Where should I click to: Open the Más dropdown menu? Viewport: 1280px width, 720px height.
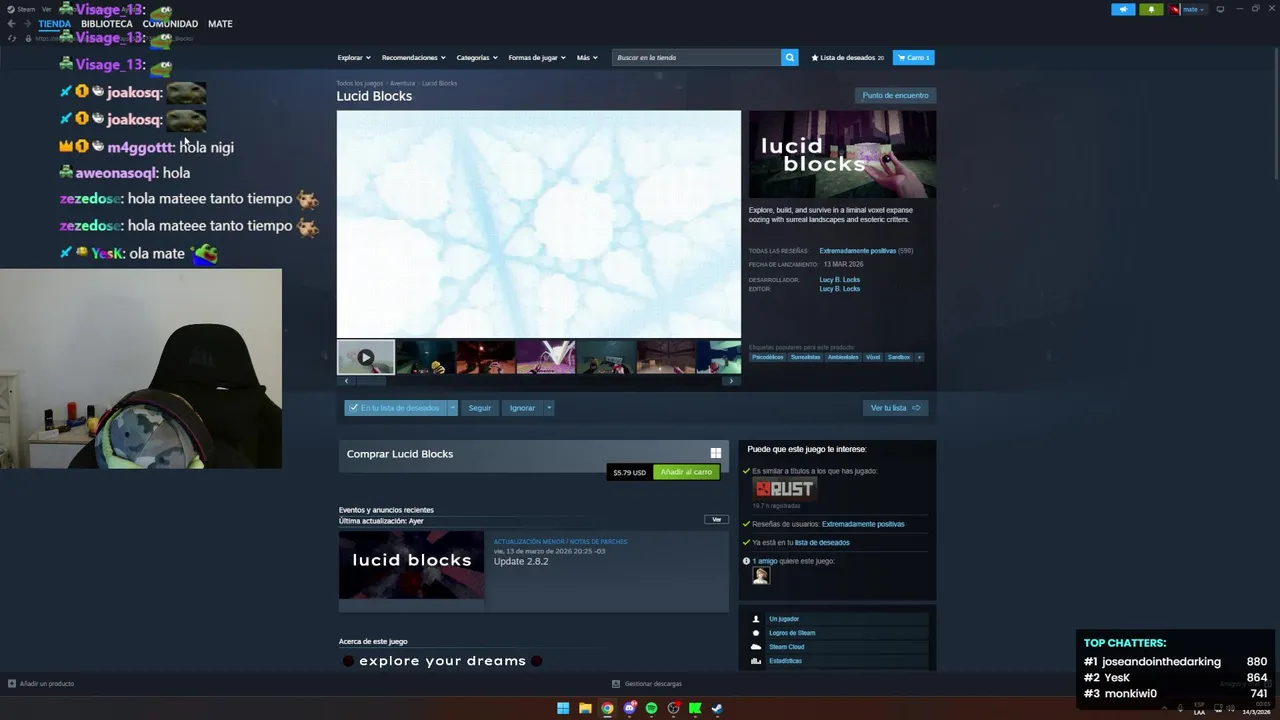(x=586, y=57)
